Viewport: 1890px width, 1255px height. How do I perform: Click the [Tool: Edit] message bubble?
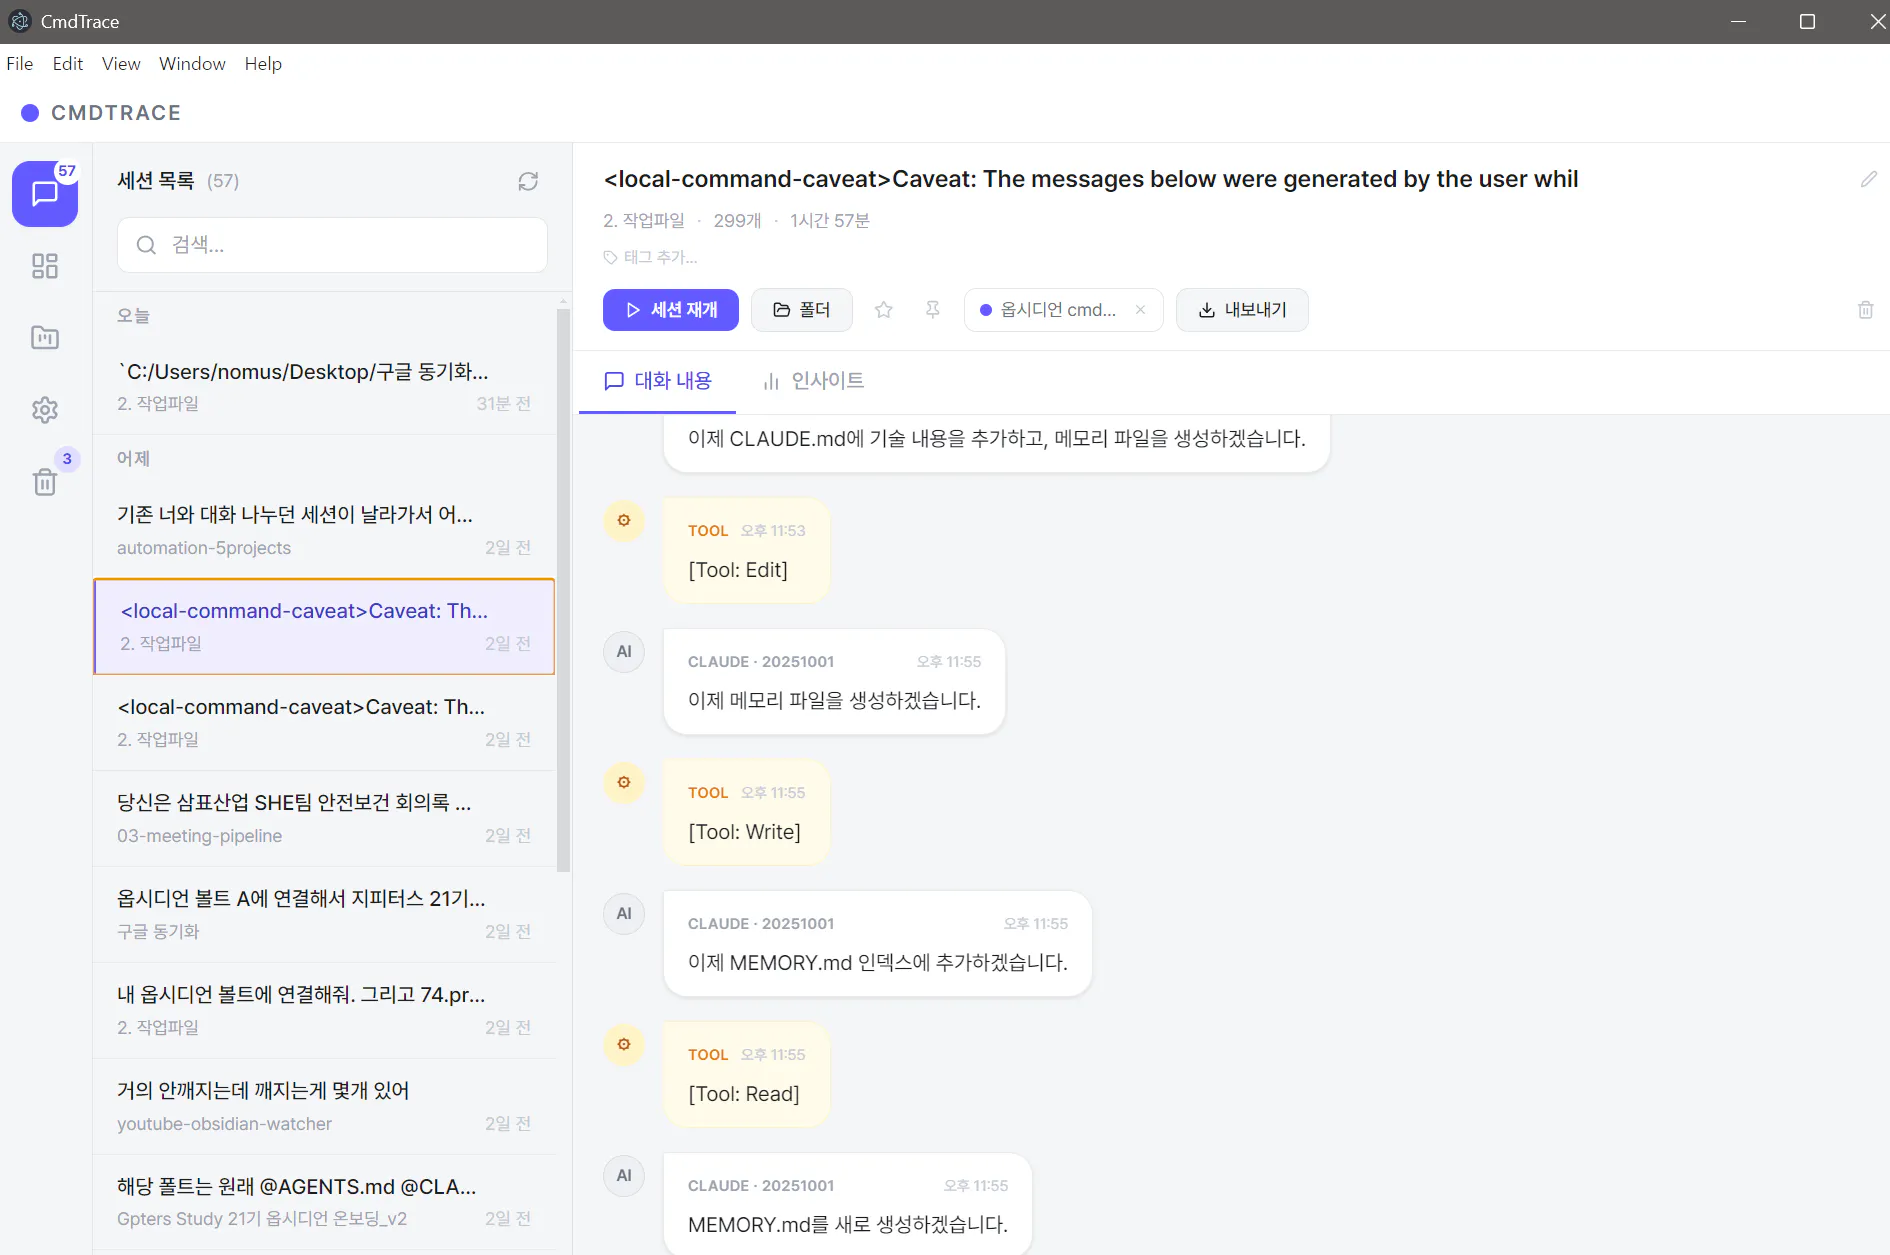pos(747,551)
